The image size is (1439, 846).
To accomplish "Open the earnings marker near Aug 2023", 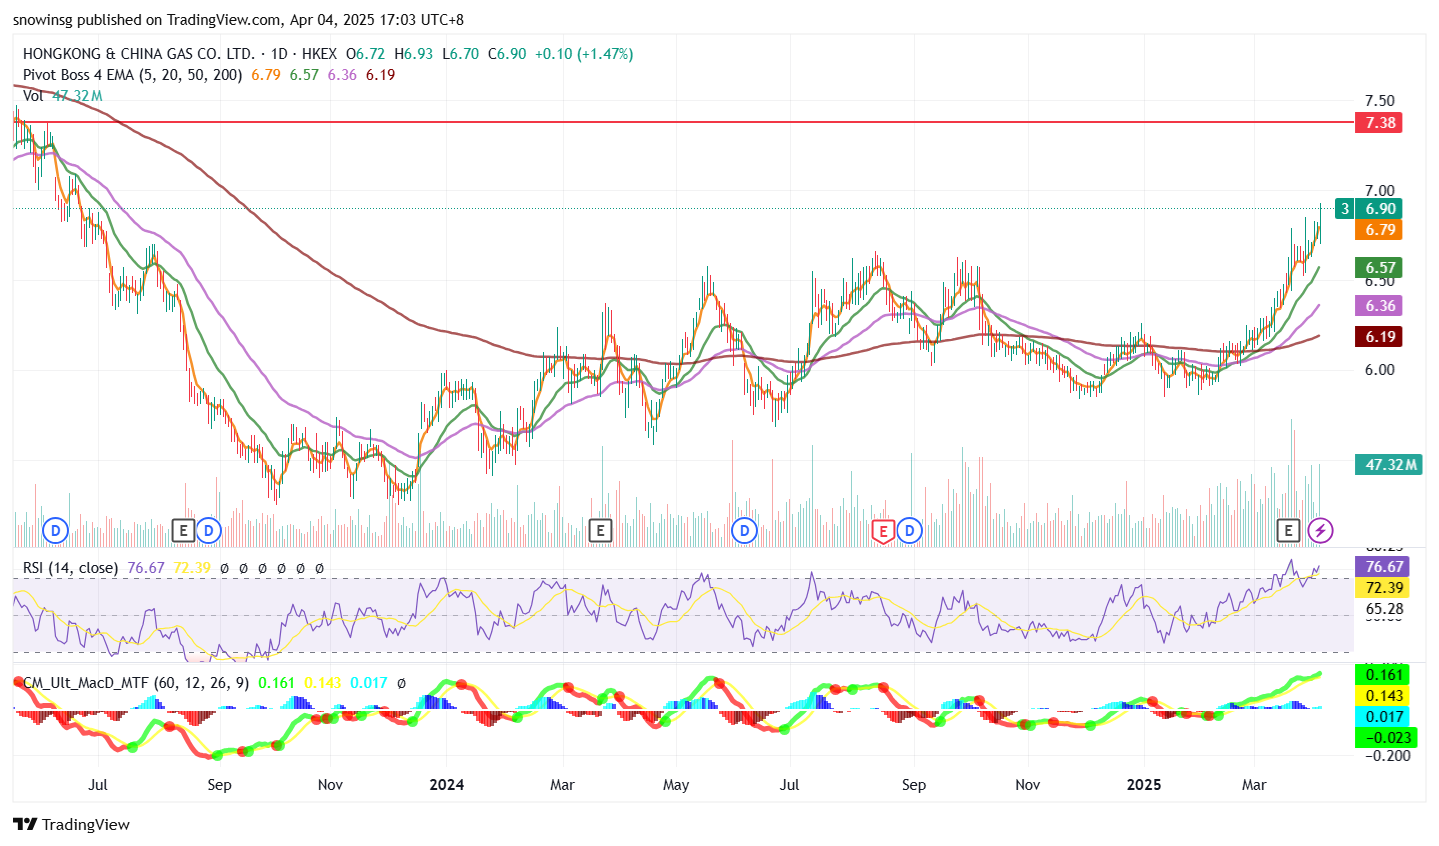I will pos(182,530).
